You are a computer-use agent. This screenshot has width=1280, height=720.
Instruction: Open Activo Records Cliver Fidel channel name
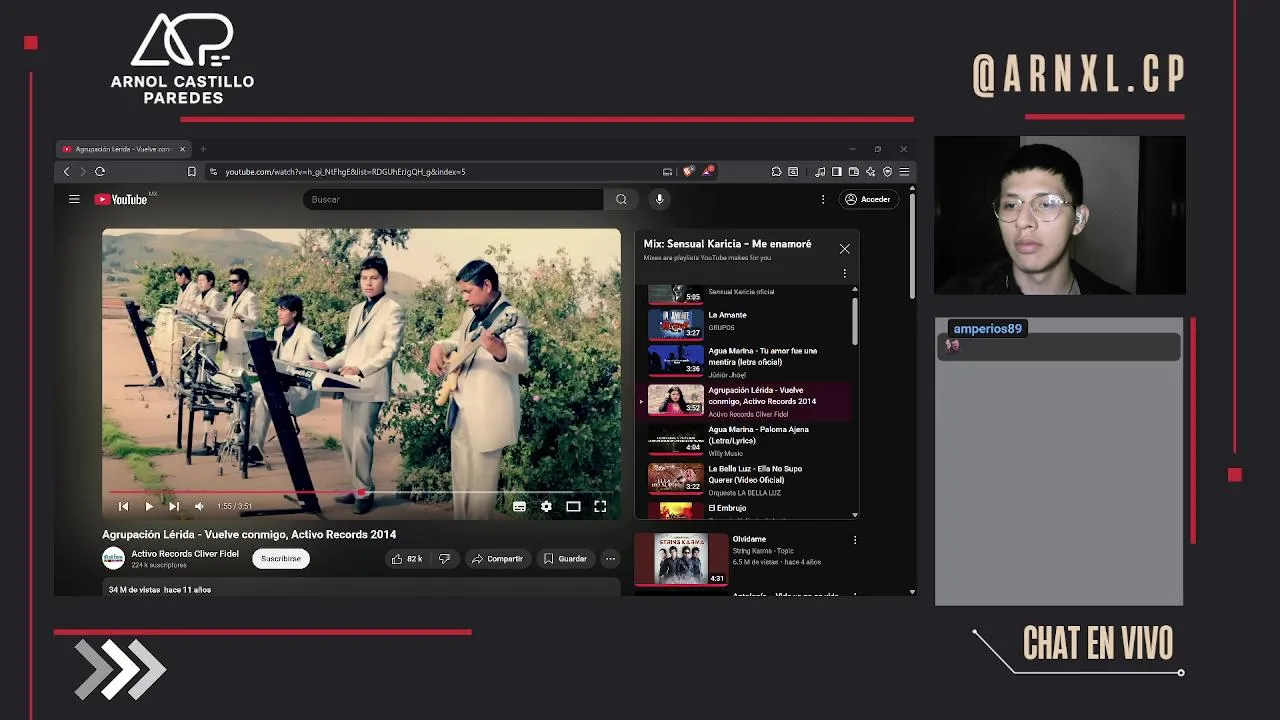coord(185,554)
